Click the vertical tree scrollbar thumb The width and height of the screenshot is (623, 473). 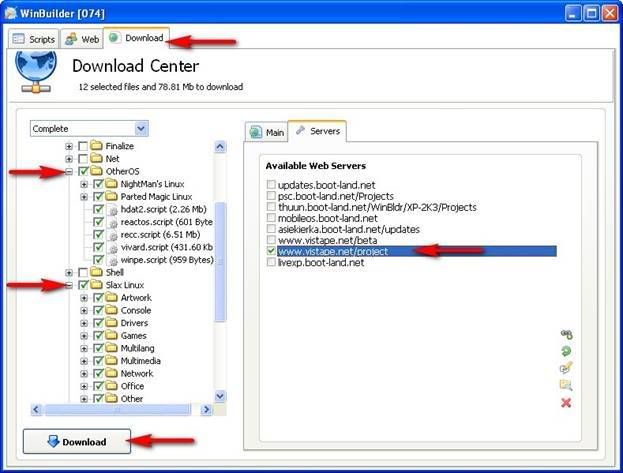coord(220,262)
